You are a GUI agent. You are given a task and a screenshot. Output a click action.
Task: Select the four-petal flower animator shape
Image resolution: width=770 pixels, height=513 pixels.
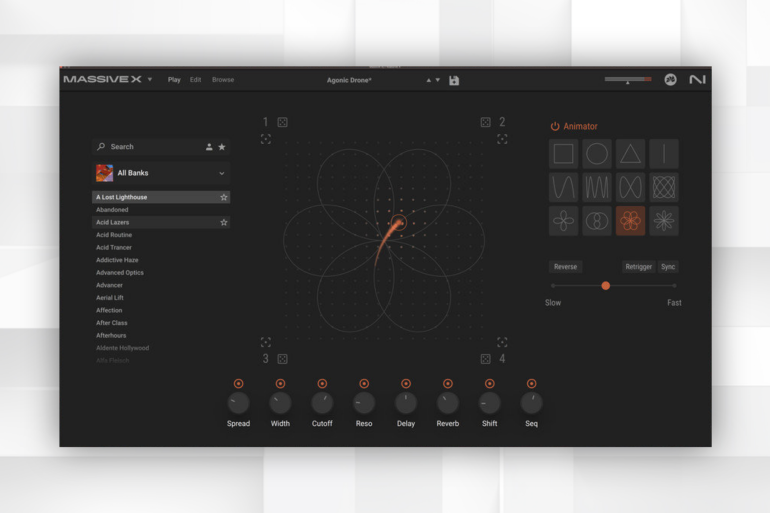point(563,221)
